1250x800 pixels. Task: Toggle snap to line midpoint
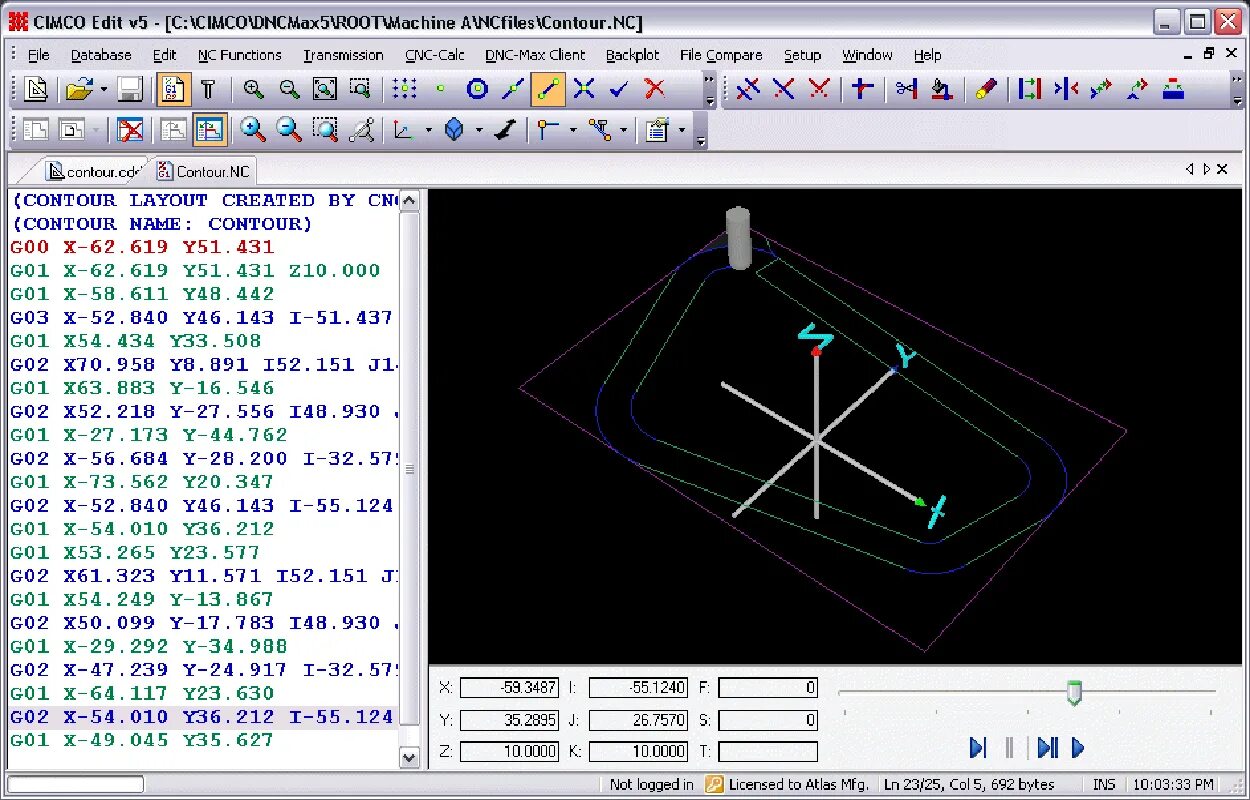pos(512,89)
